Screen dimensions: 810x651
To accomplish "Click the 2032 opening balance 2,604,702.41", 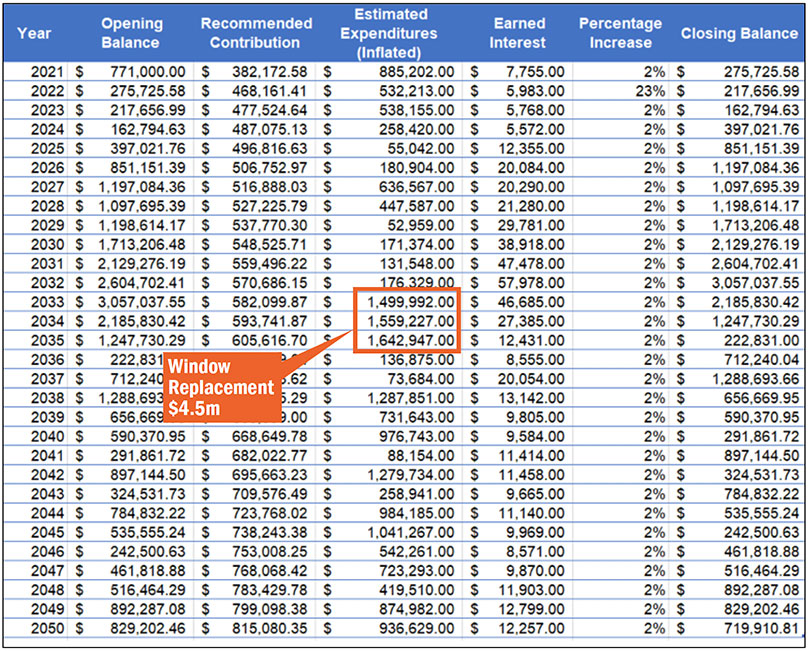I will click(x=142, y=283).
